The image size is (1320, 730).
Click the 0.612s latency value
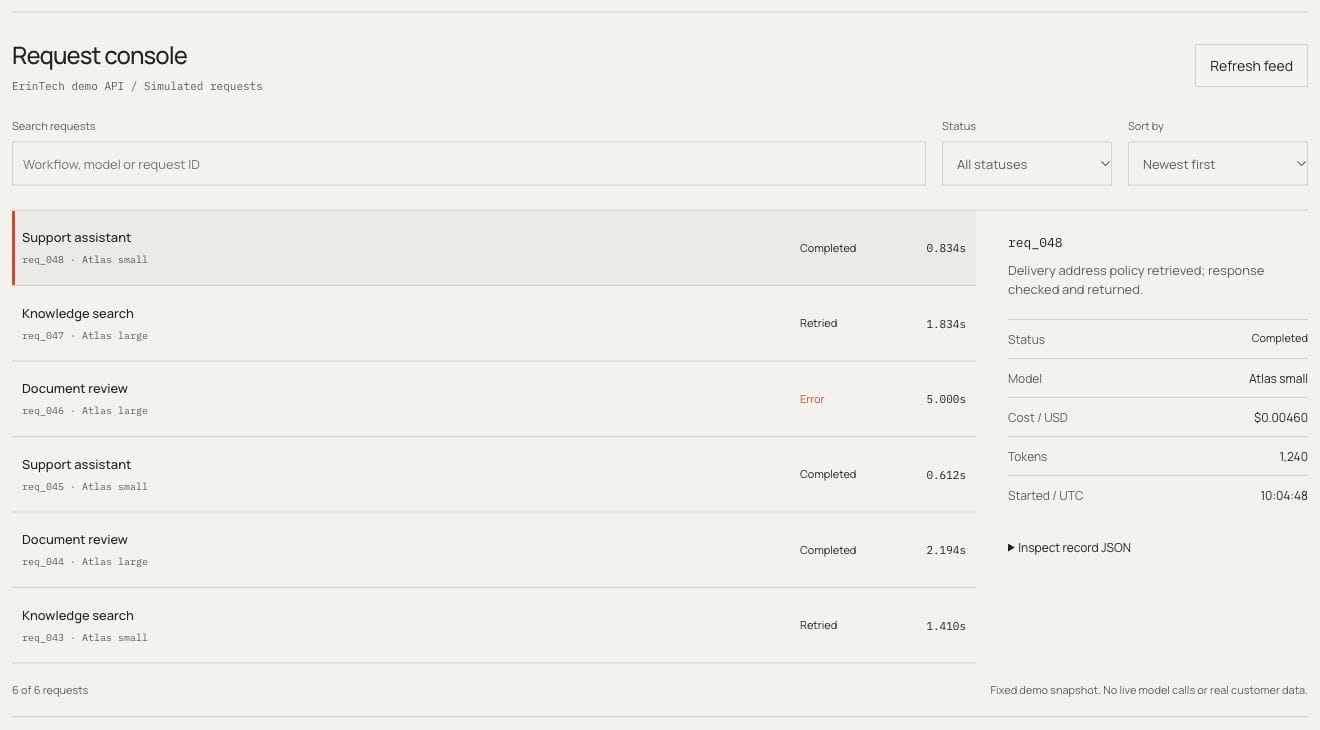coord(946,475)
